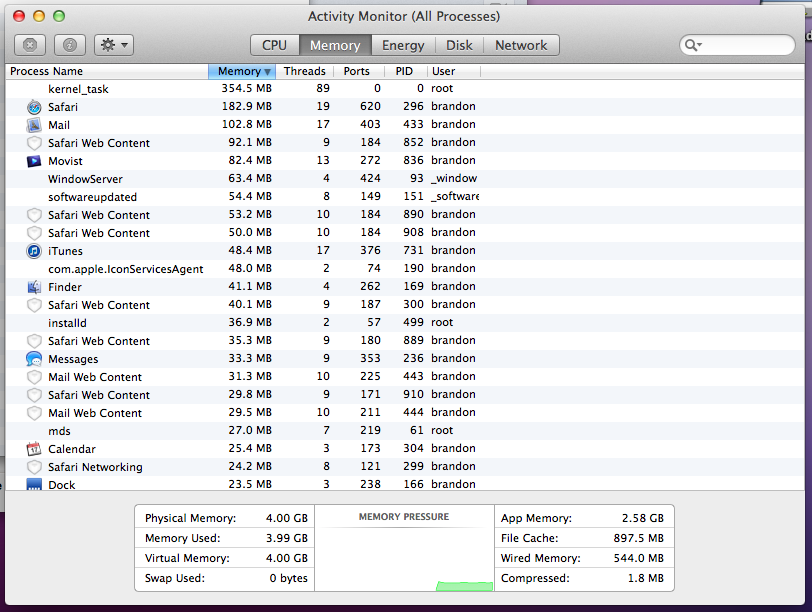Click the _window user cell
Image resolution: width=812 pixels, height=612 pixels.
click(454, 178)
